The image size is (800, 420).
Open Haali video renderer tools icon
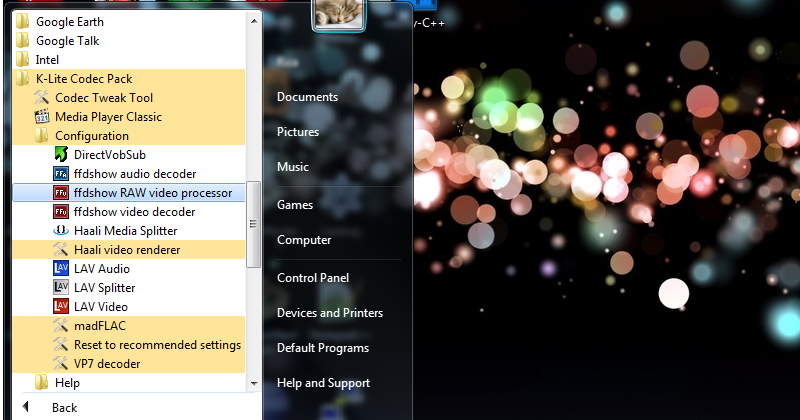pyautogui.click(x=61, y=250)
